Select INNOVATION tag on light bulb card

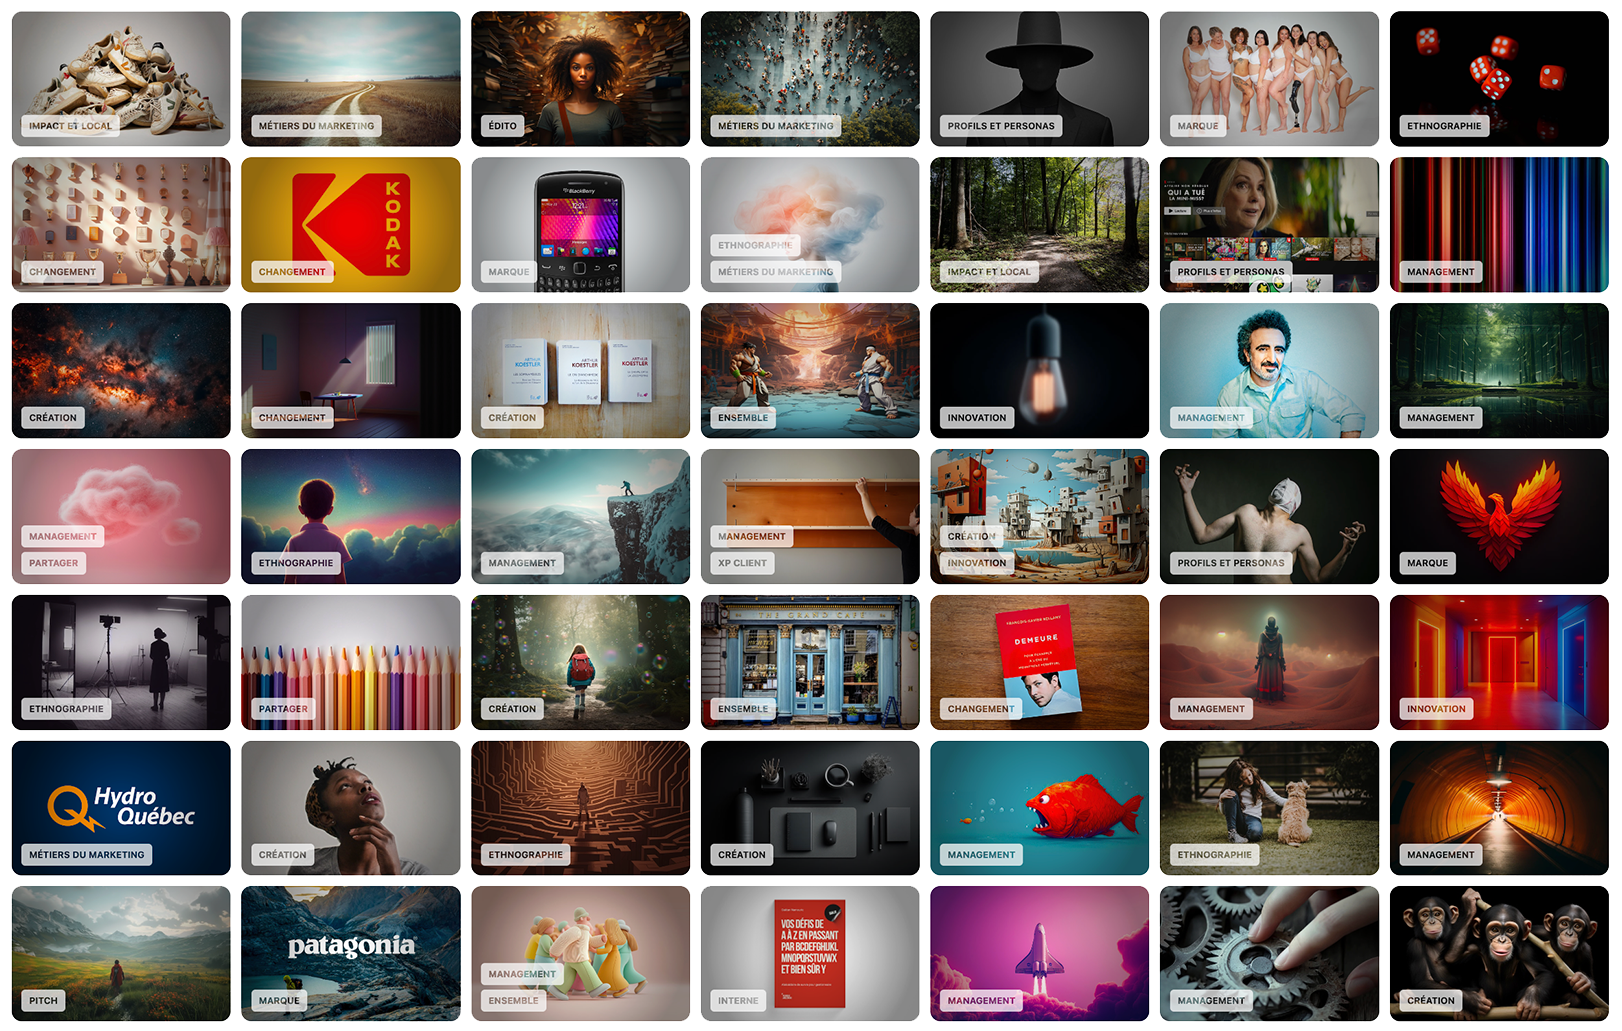[x=977, y=418]
